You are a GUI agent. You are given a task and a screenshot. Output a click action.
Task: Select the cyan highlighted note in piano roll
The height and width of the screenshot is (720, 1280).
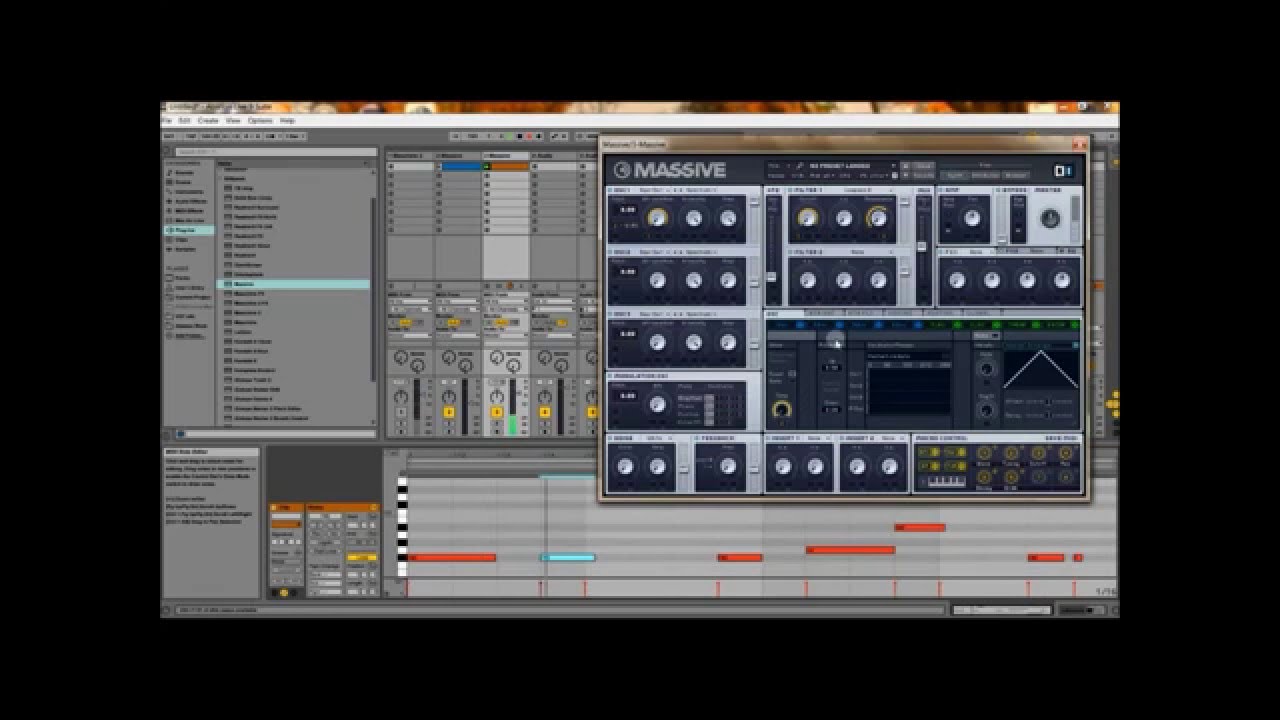click(568, 557)
